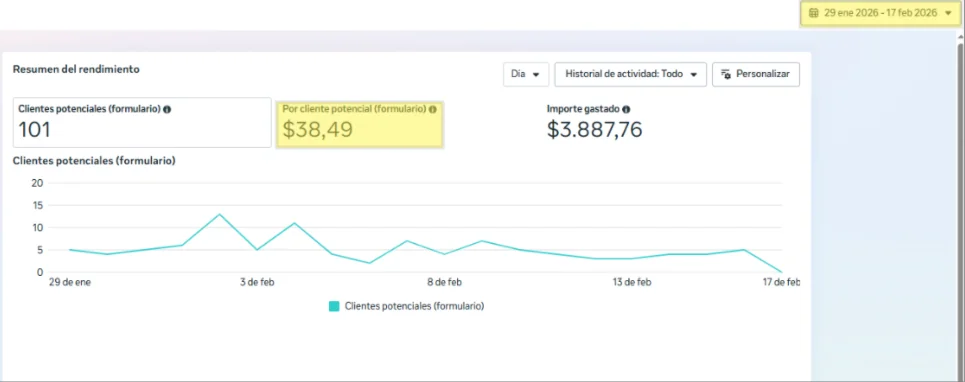Click the 8 de feb axis label
This screenshot has width=965, height=382.
tap(444, 282)
